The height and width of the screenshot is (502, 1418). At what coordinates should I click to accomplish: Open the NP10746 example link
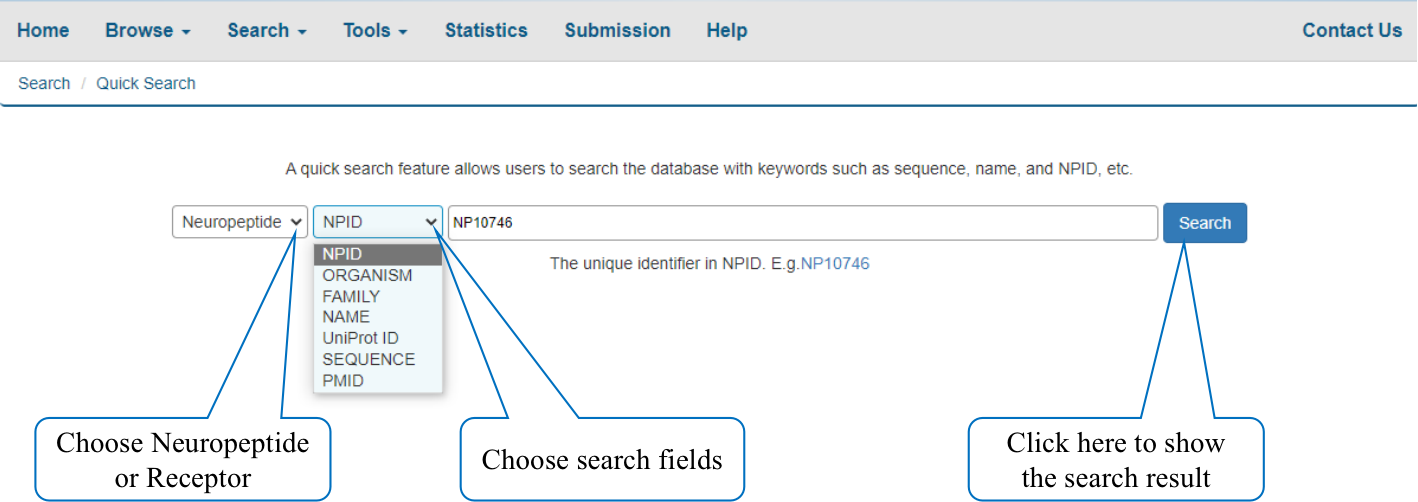click(x=835, y=264)
